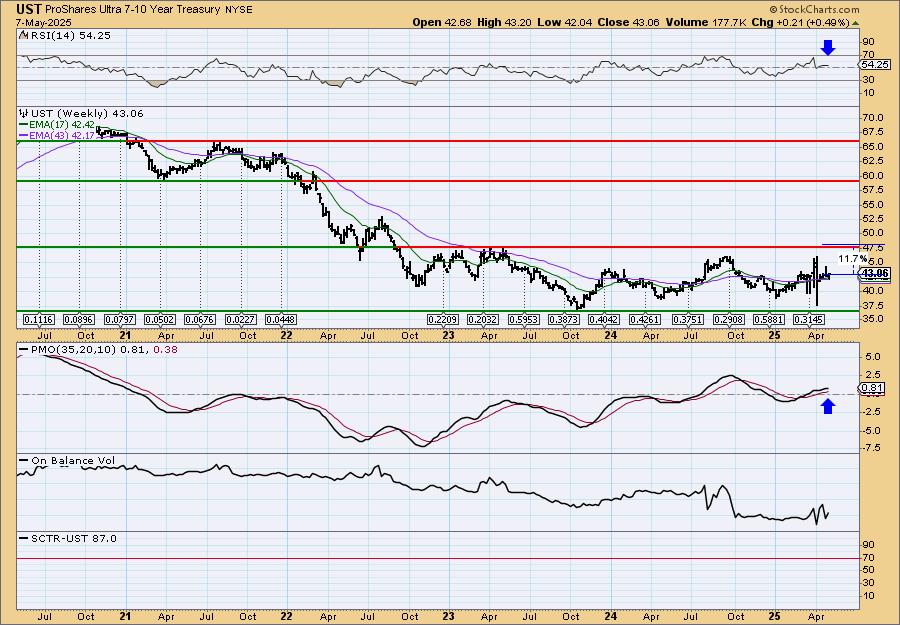Click the green EMA(17) legend line
The image size is (900, 625).
click(x=23, y=124)
